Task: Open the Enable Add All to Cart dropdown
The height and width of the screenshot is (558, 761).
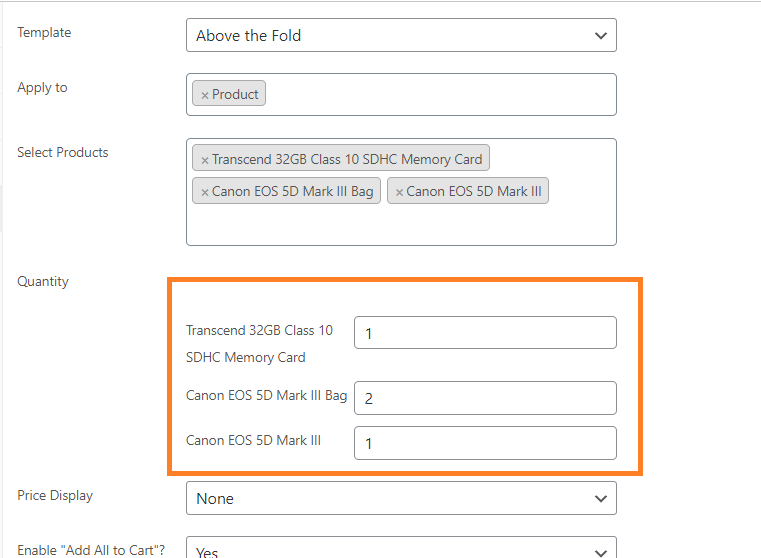Action: point(401,549)
